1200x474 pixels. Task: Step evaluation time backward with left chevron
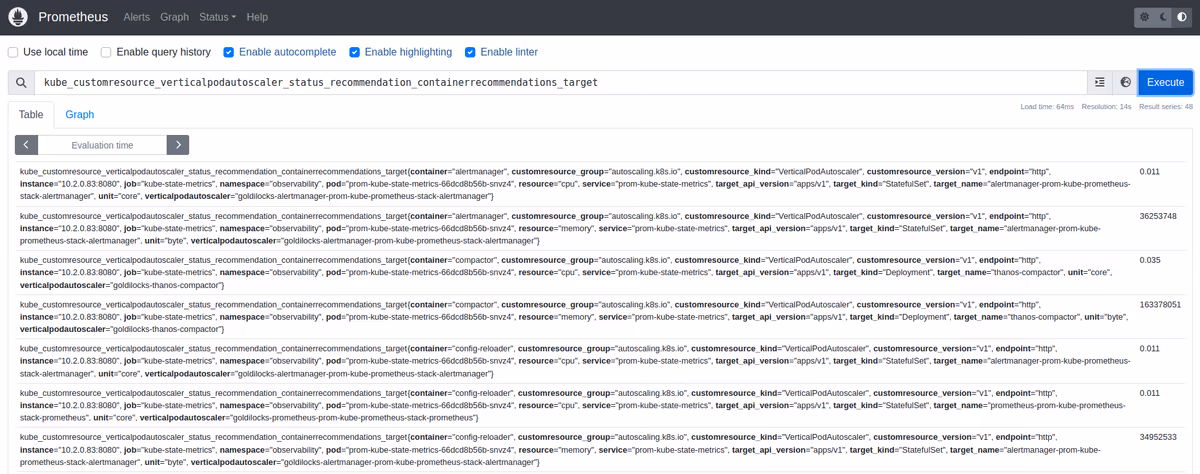[x=27, y=145]
